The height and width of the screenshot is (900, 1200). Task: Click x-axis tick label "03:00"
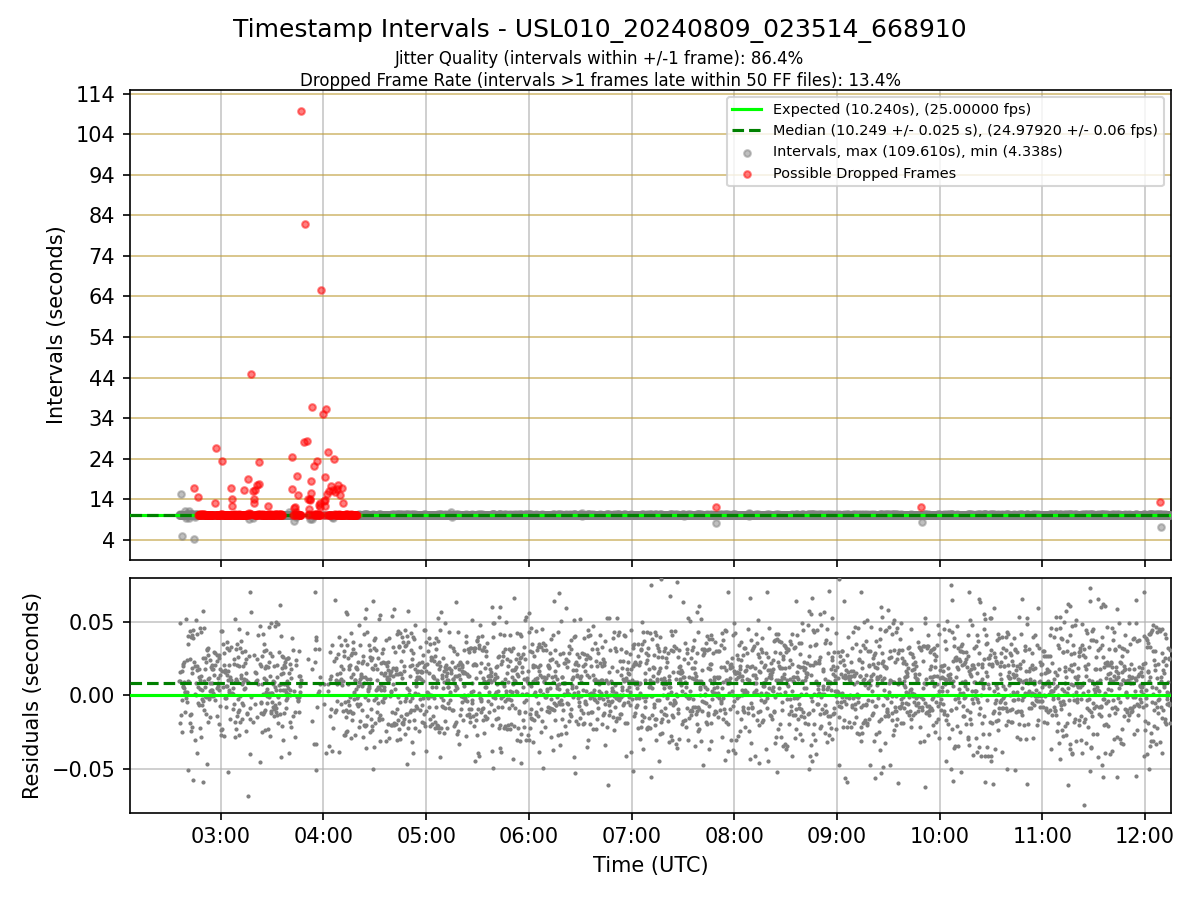click(220, 834)
